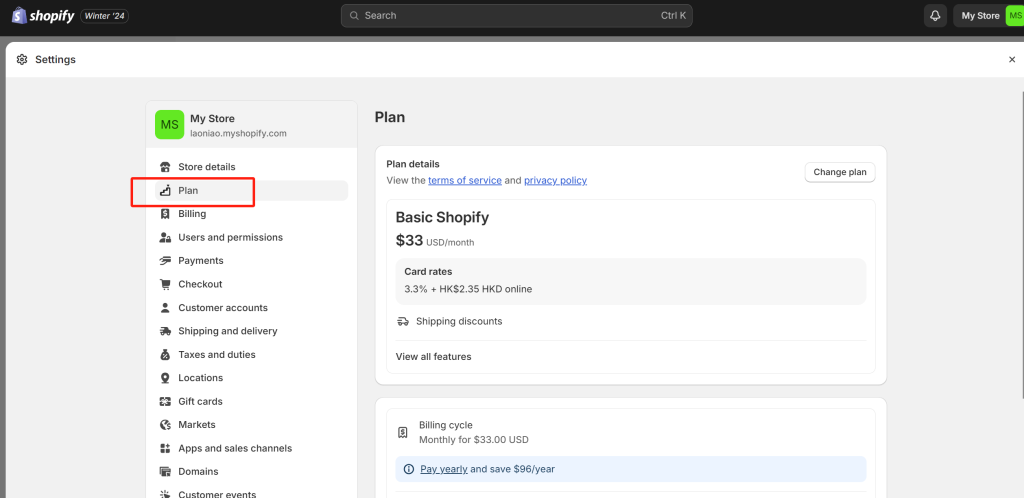Click the Taxes and duties icon

click(x=165, y=354)
